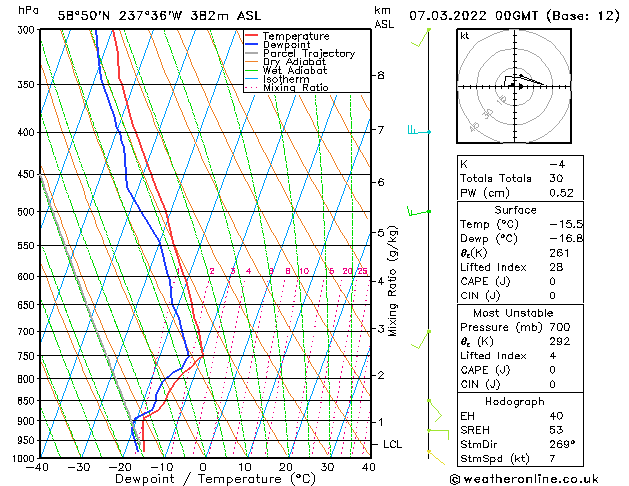The height and width of the screenshot is (486, 629).
Task: Click the EH value 40
Action: (x=556, y=416)
